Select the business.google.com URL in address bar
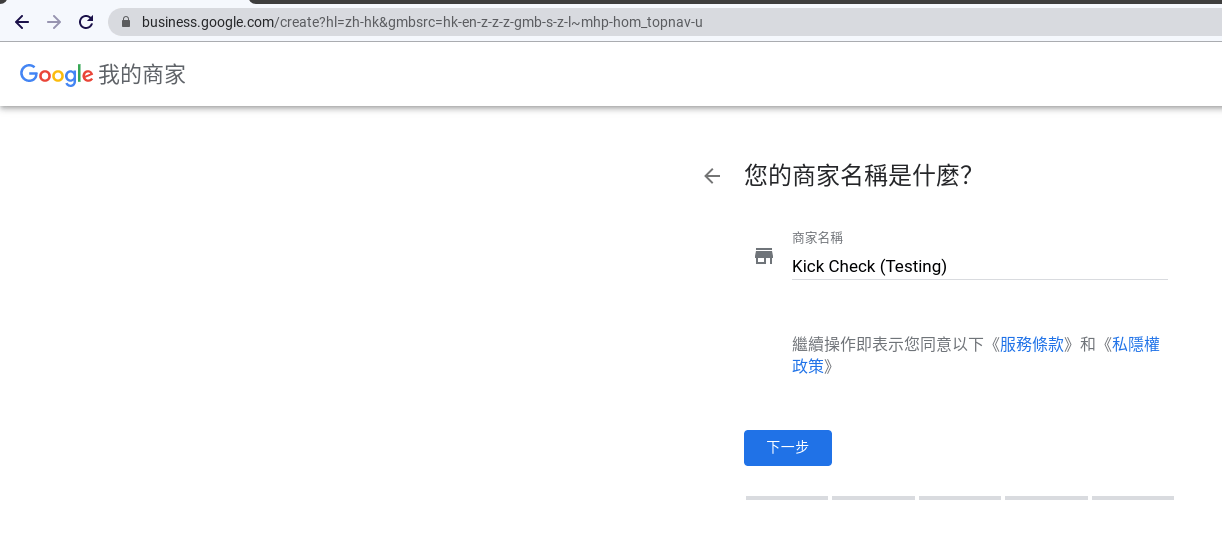 pos(422,22)
